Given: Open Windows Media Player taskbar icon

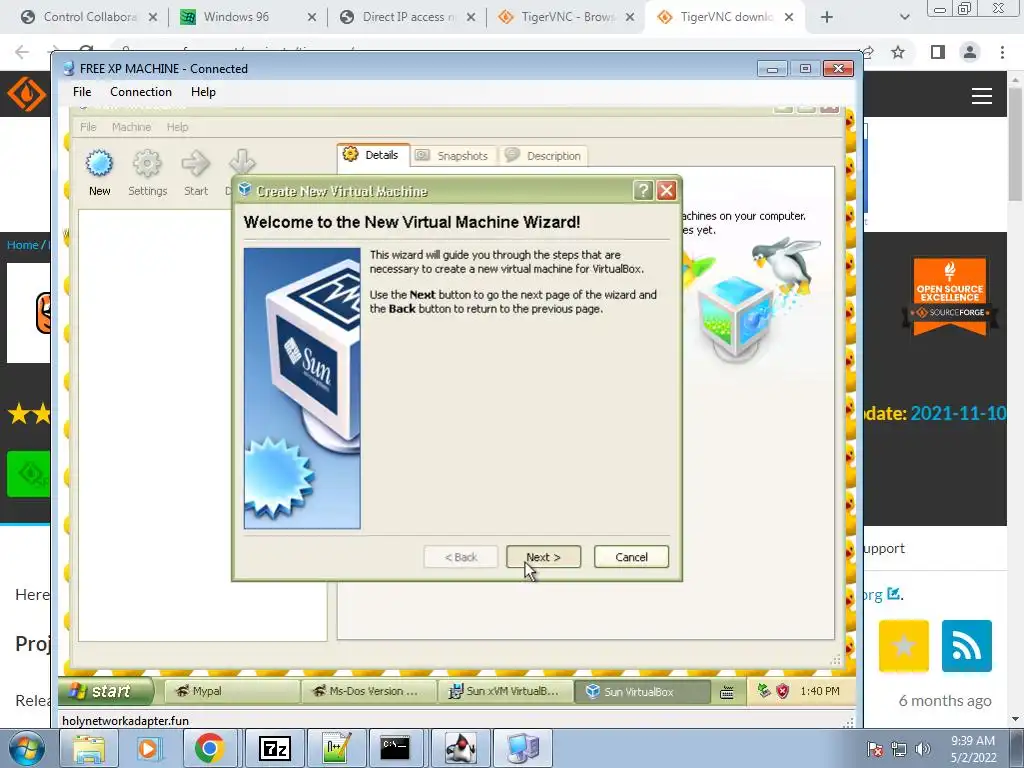Looking at the screenshot, I should [148, 748].
